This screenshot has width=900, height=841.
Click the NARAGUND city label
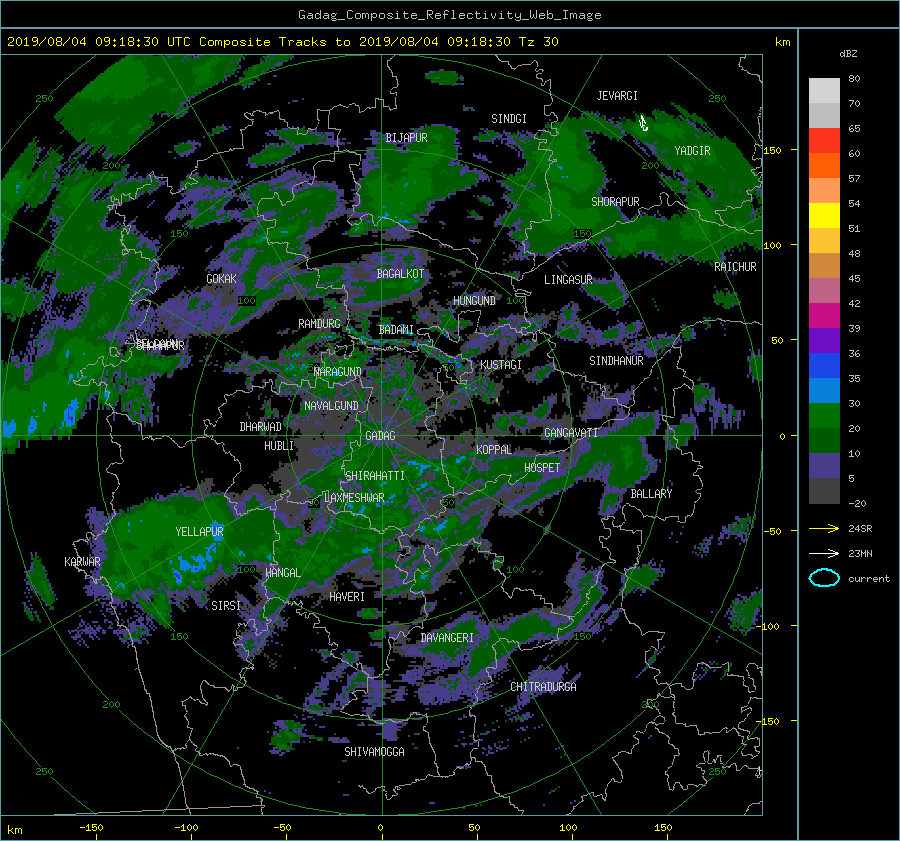338,371
